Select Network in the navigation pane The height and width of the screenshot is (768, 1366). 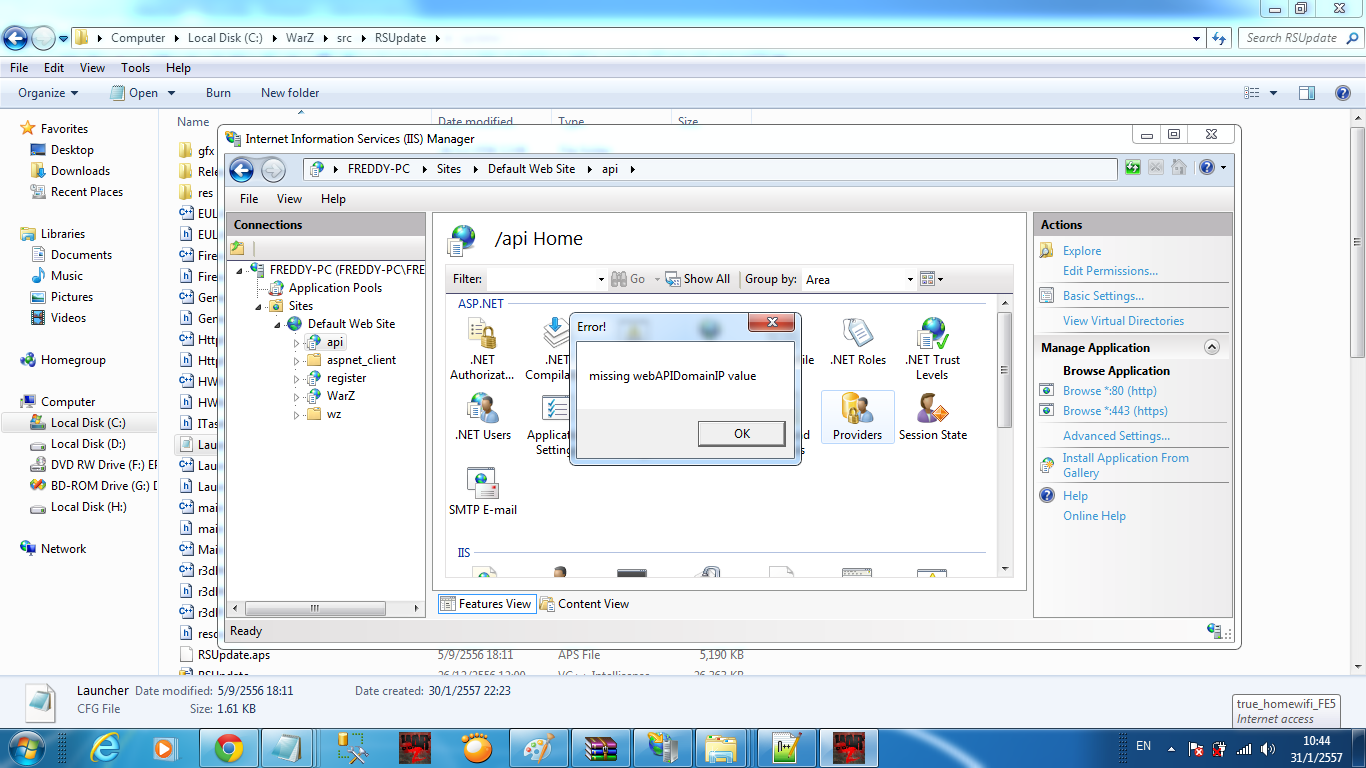click(63, 549)
